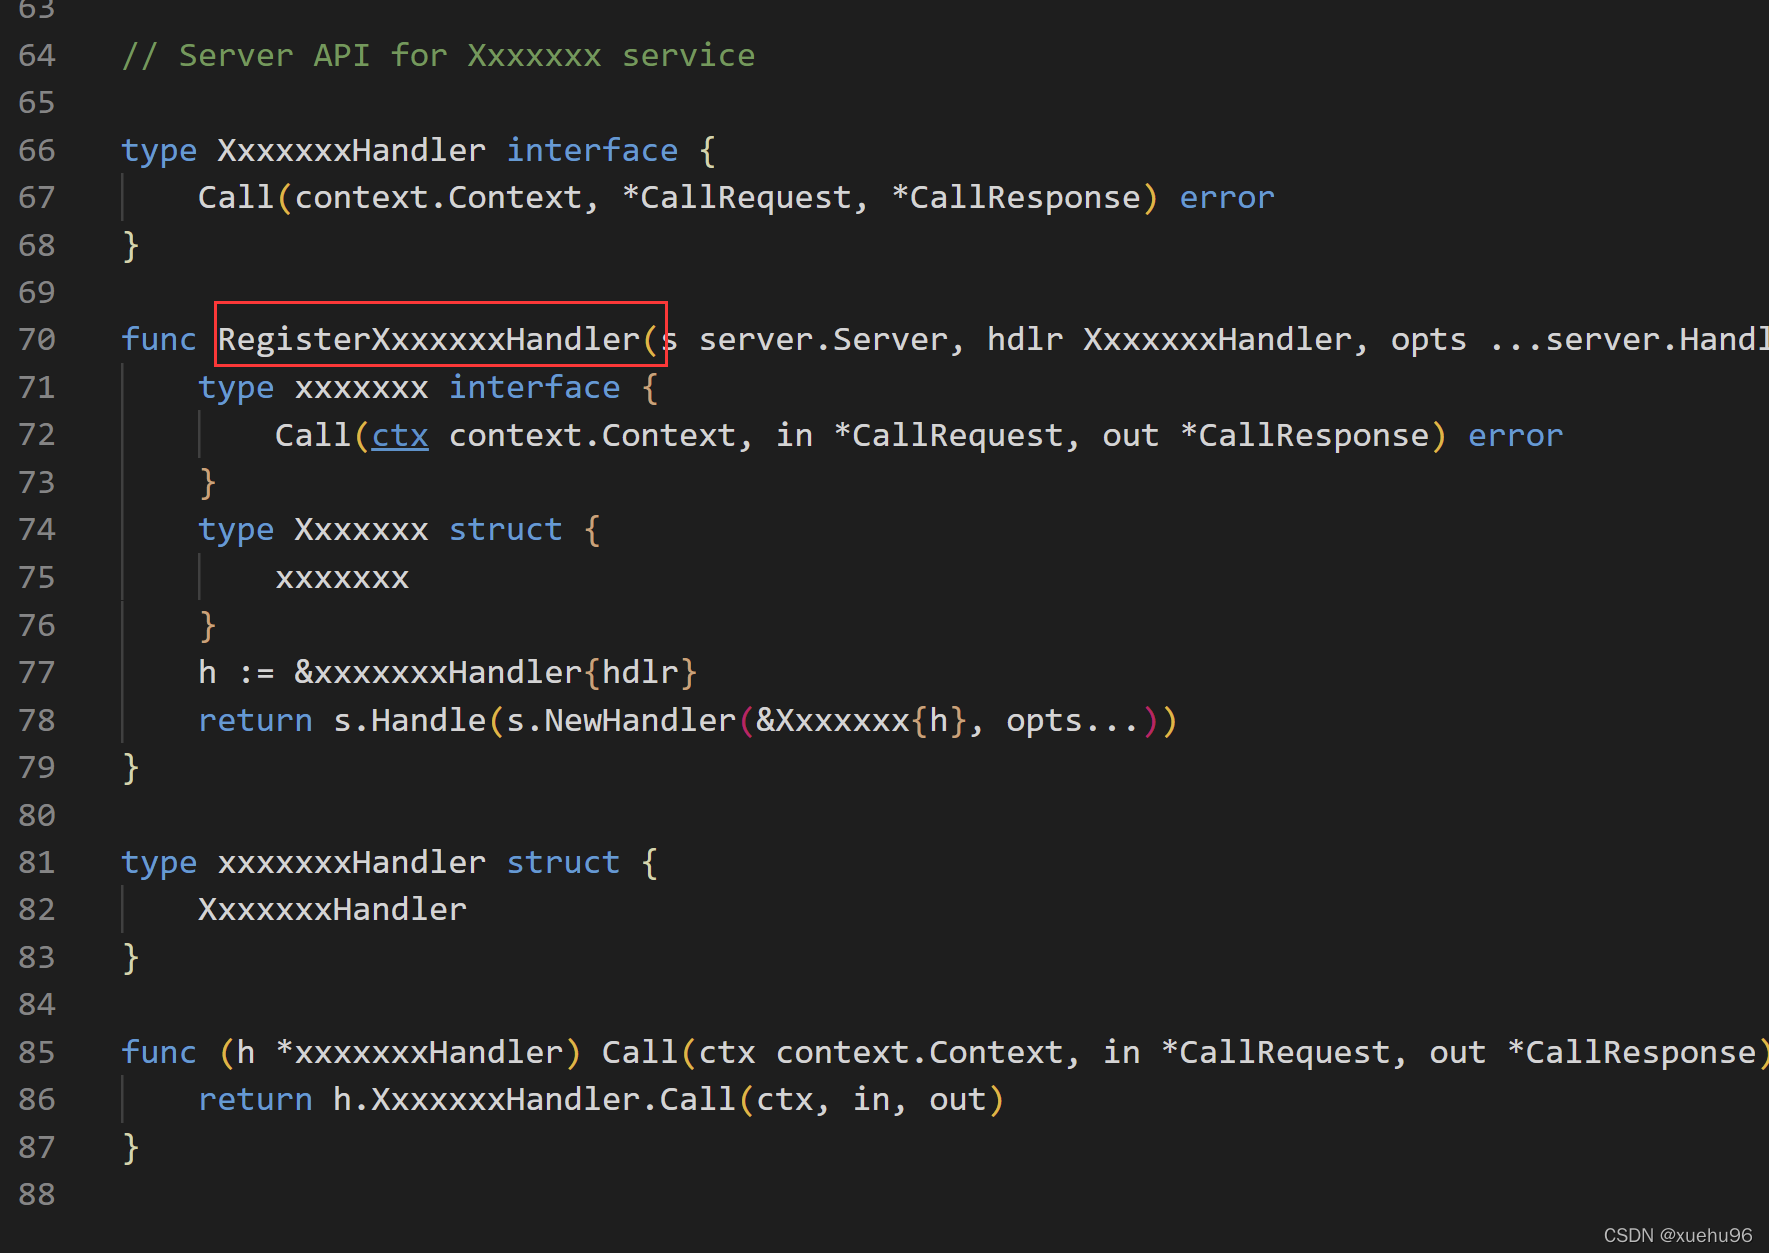
Task: Click the comment "// Server API for Xxxxxxx service"
Action: pyautogui.click(x=438, y=55)
